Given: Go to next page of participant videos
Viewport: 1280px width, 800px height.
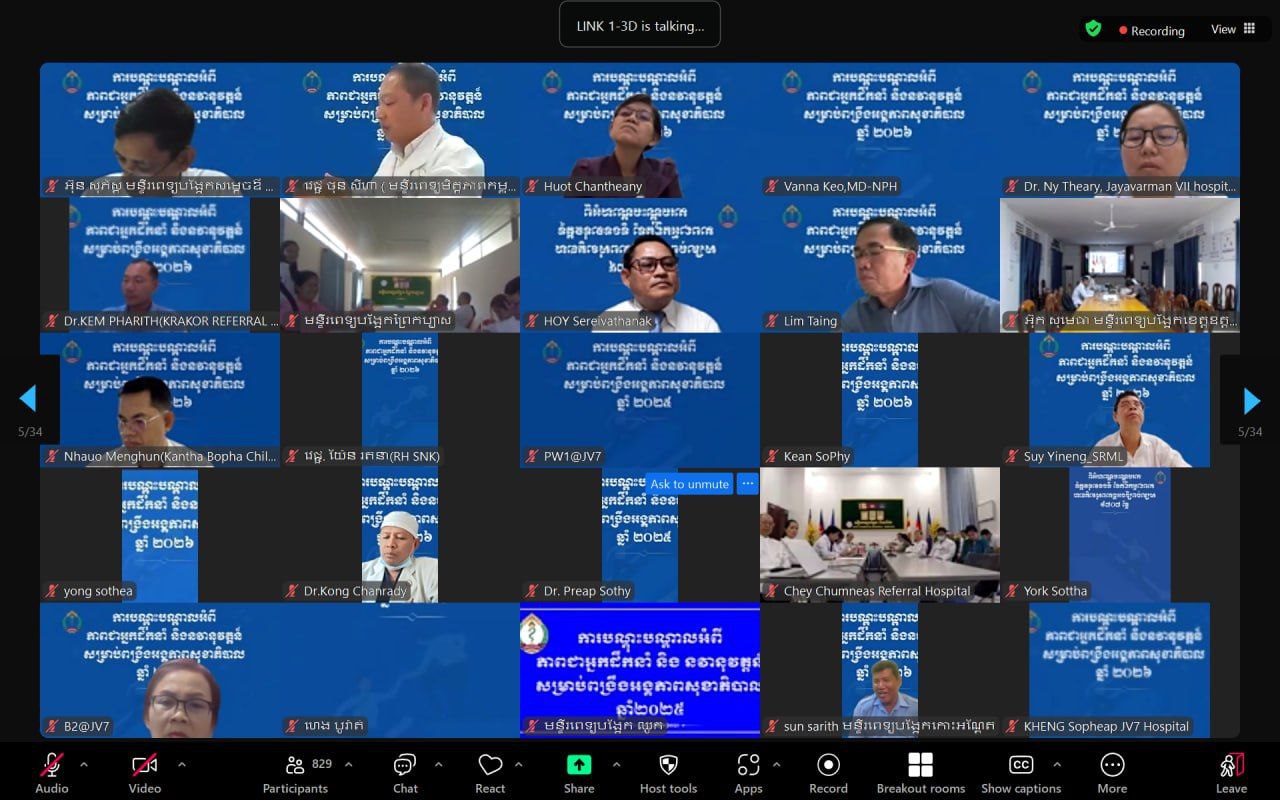Looking at the screenshot, I should [1251, 400].
